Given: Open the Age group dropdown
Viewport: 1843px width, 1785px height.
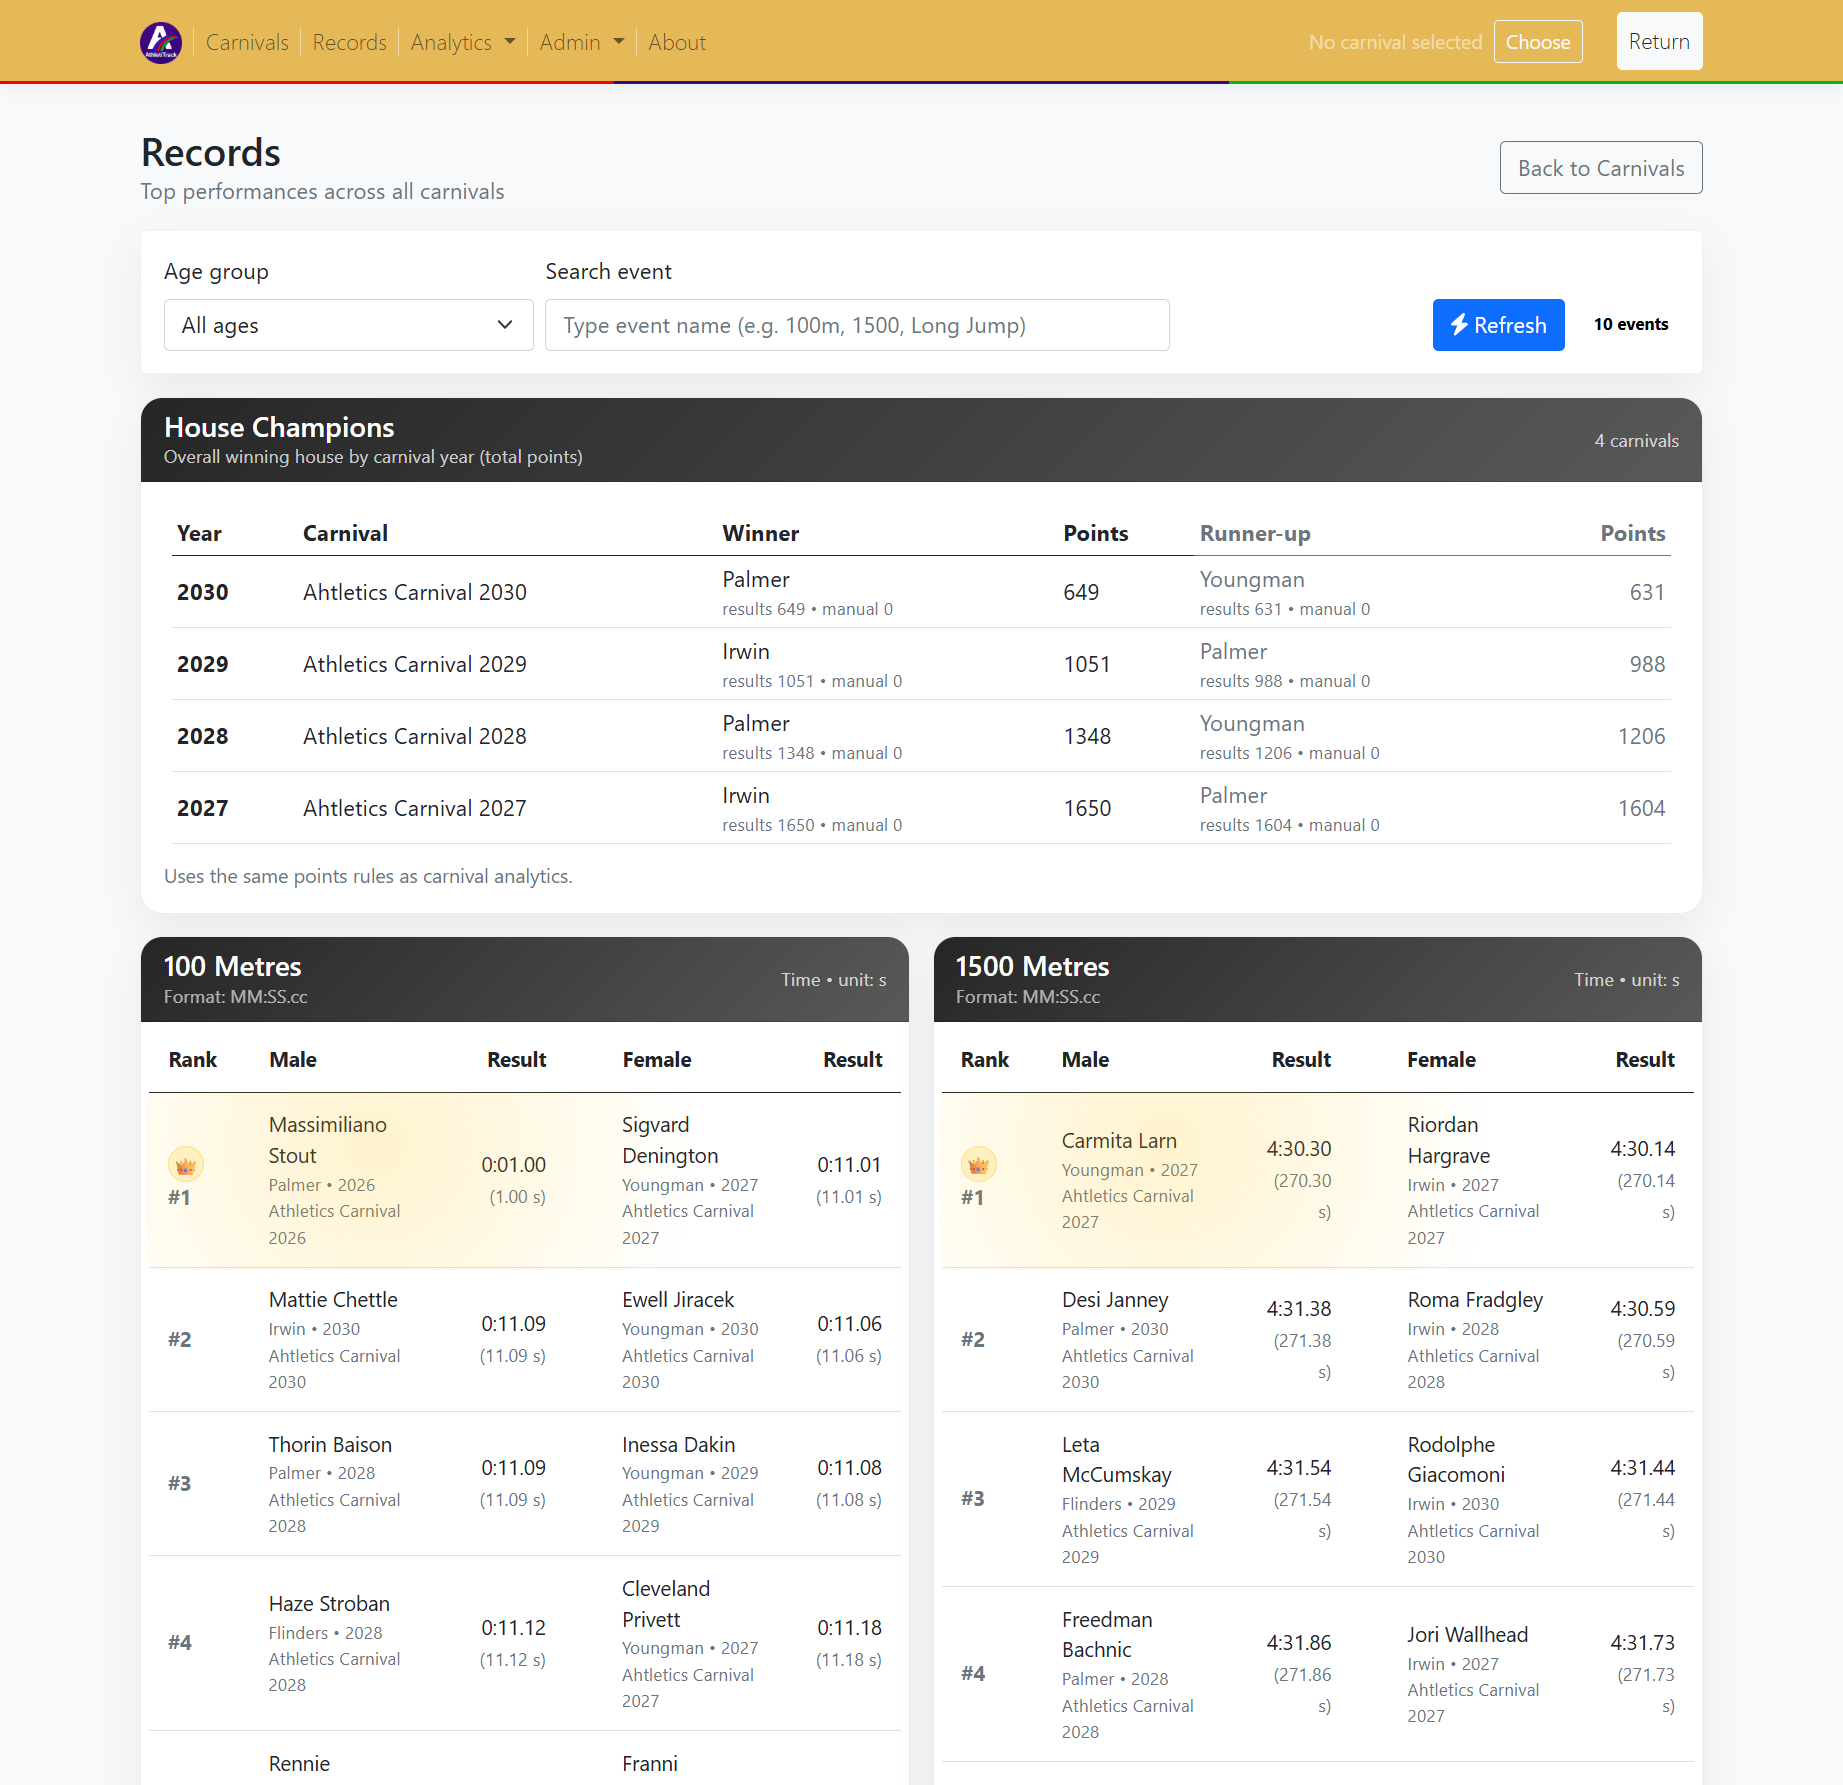Looking at the screenshot, I should pos(348,325).
